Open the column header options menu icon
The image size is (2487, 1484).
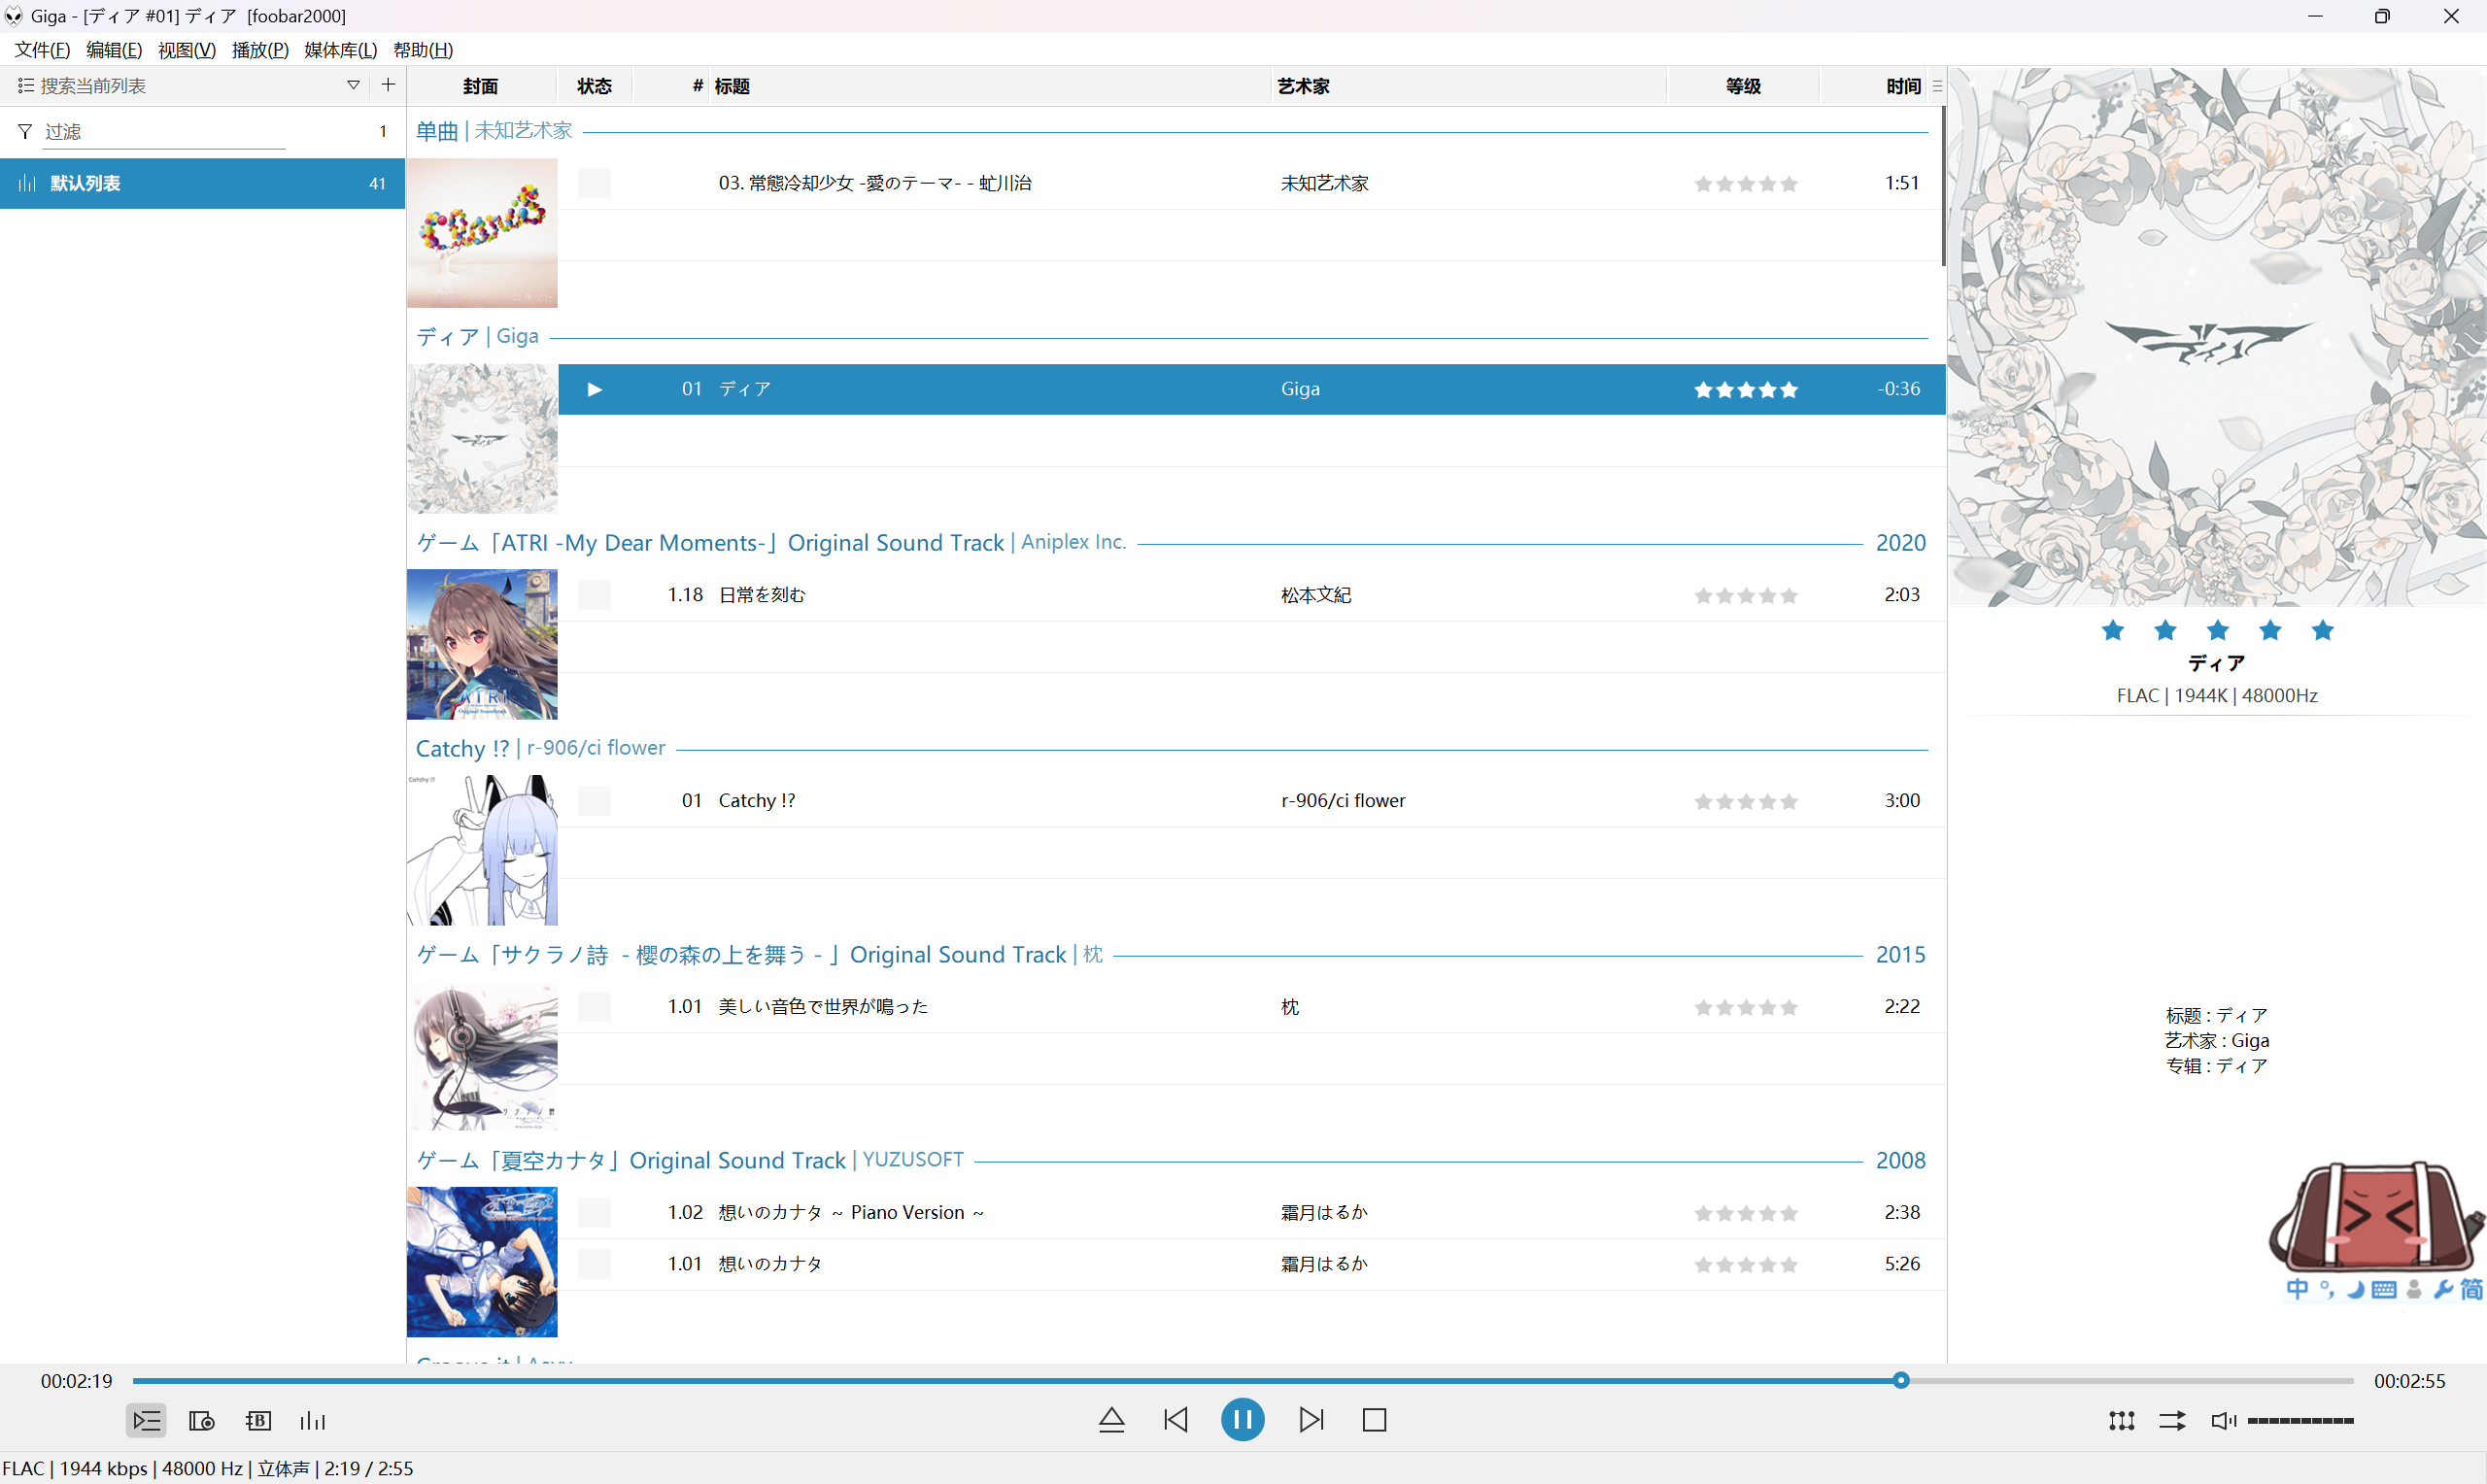(1937, 86)
